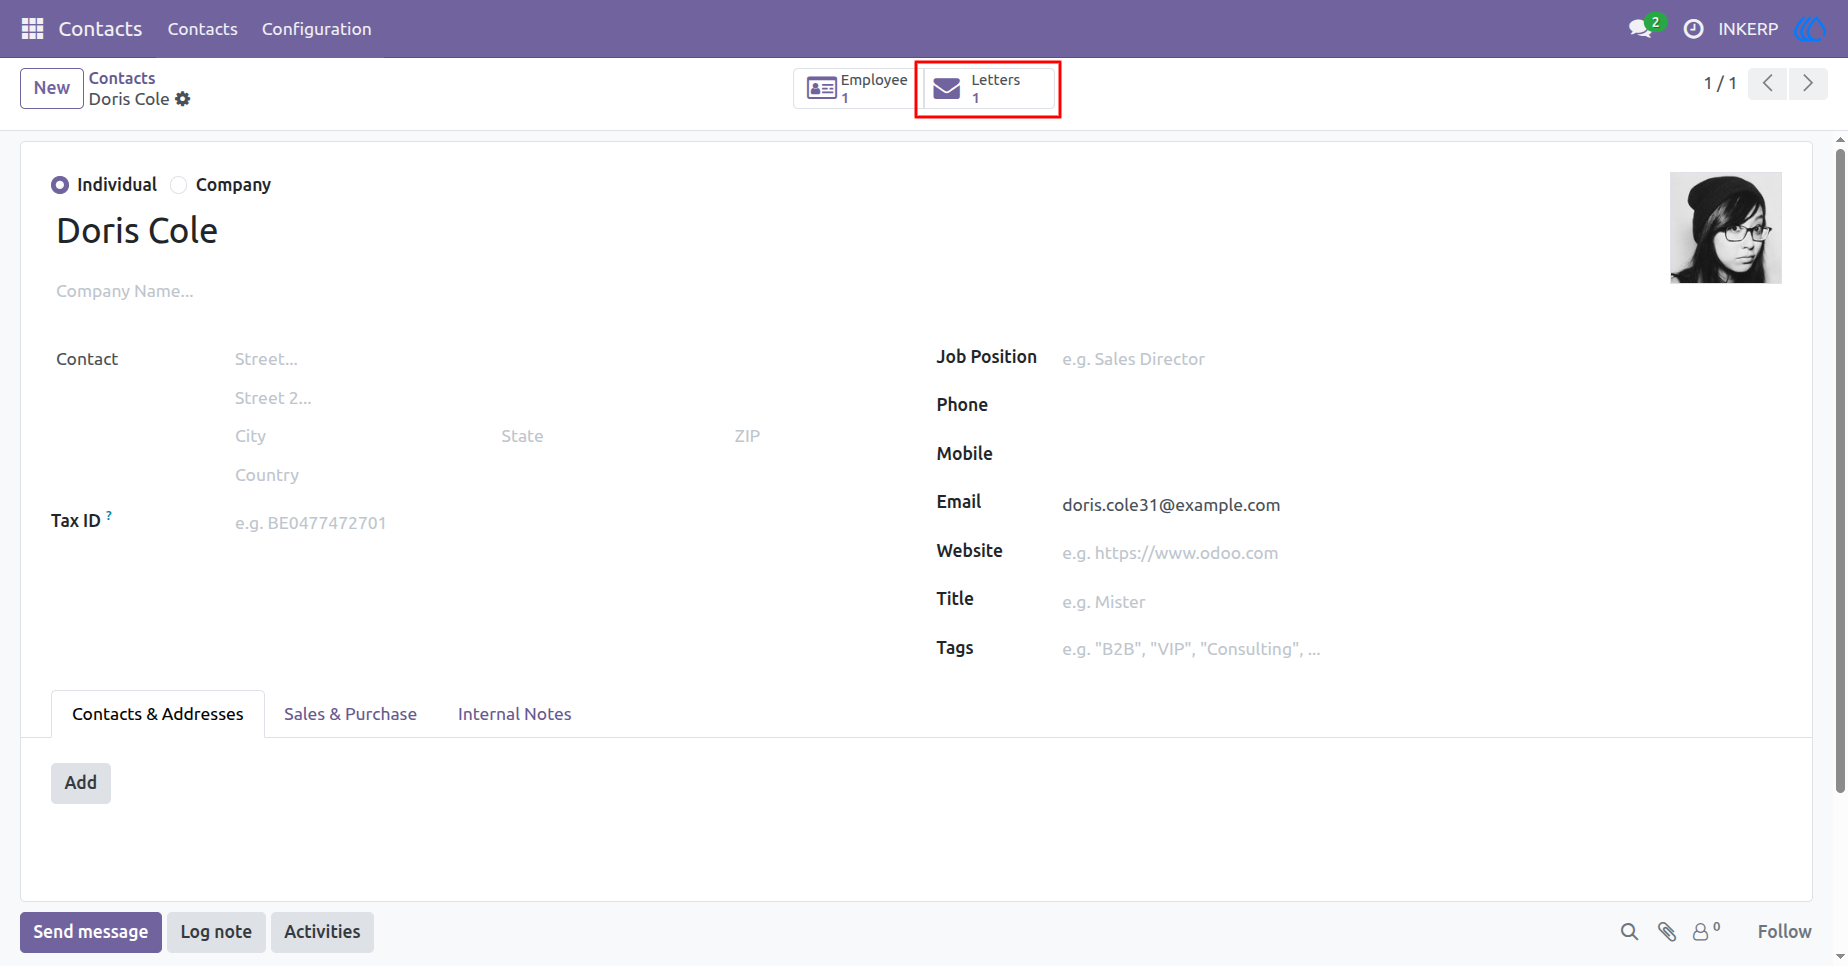Click the Activities button
The width and height of the screenshot is (1848, 966).
322,932
